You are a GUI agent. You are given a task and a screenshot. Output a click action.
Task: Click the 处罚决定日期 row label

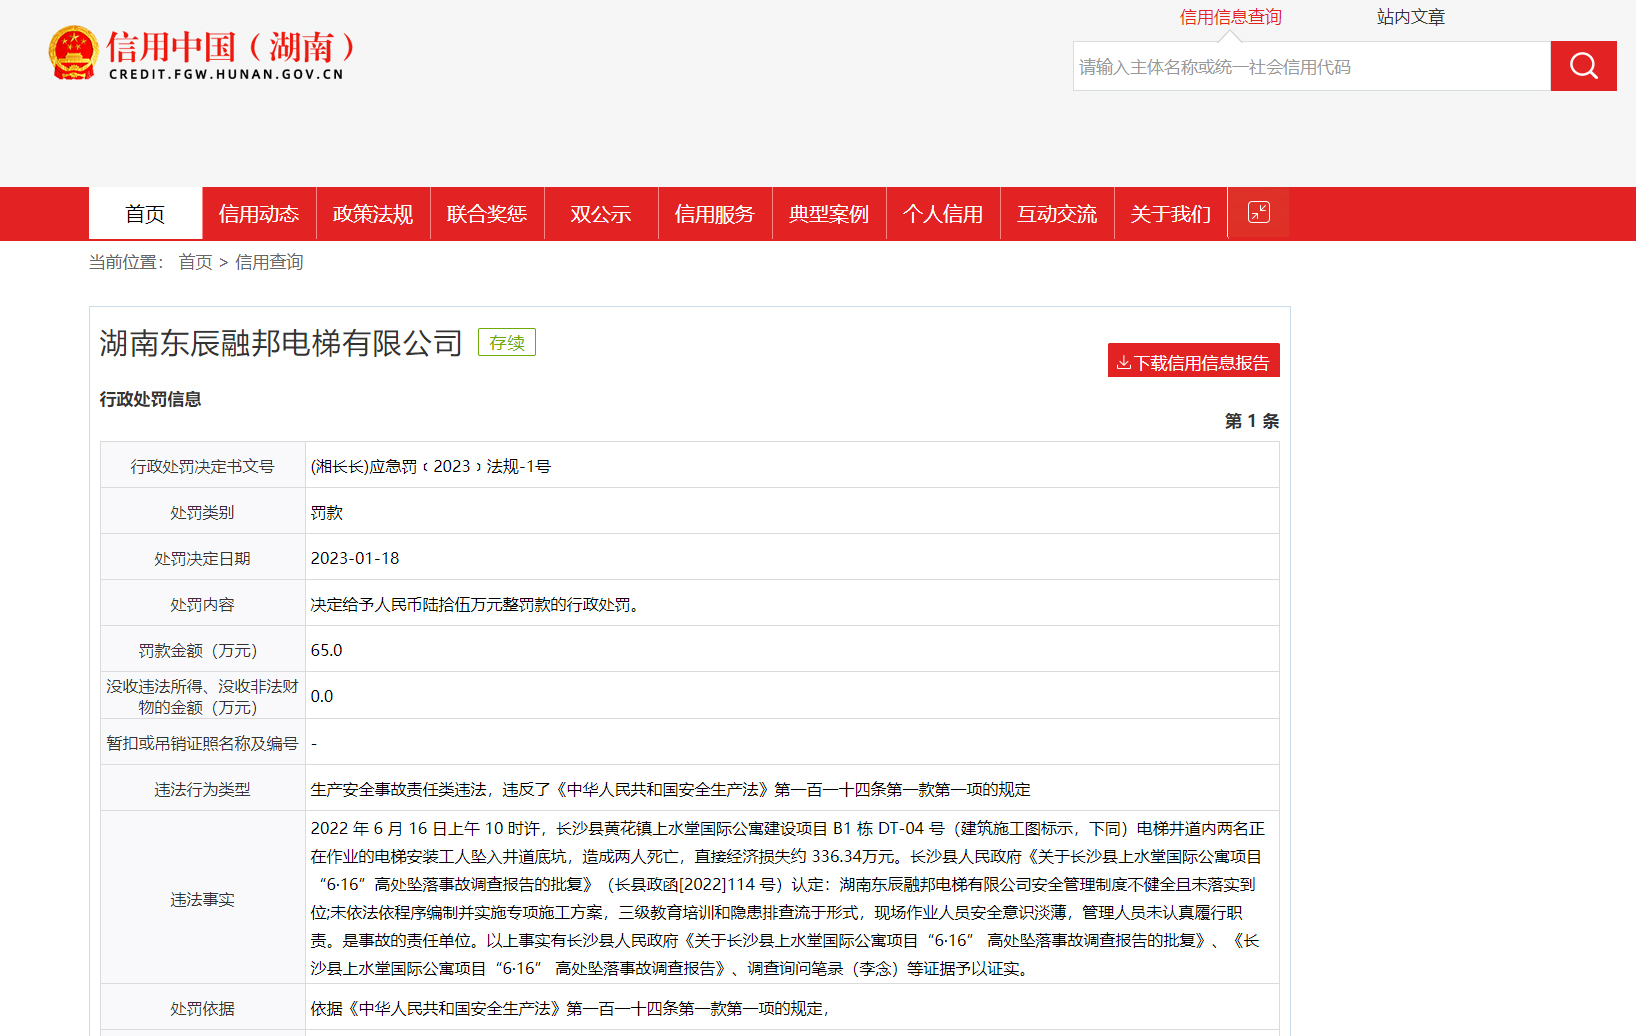[202, 558]
